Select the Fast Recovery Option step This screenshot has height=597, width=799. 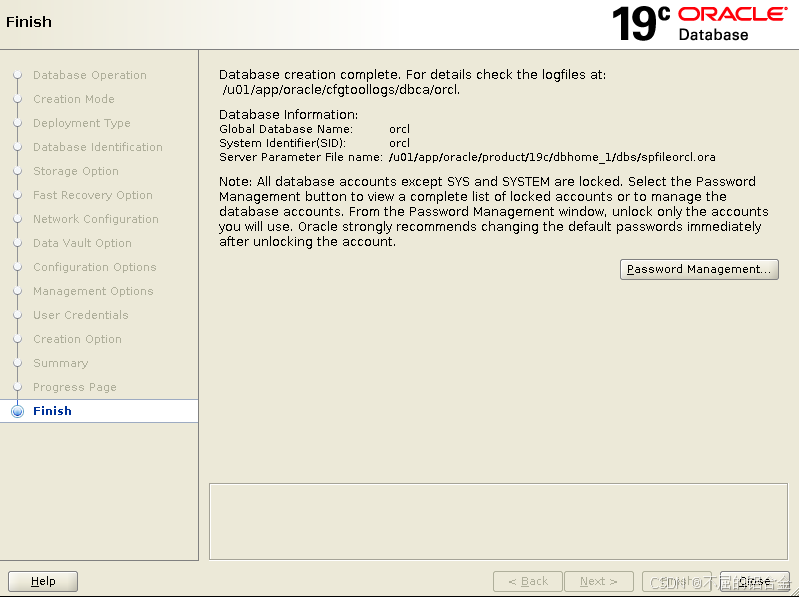(x=93, y=195)
